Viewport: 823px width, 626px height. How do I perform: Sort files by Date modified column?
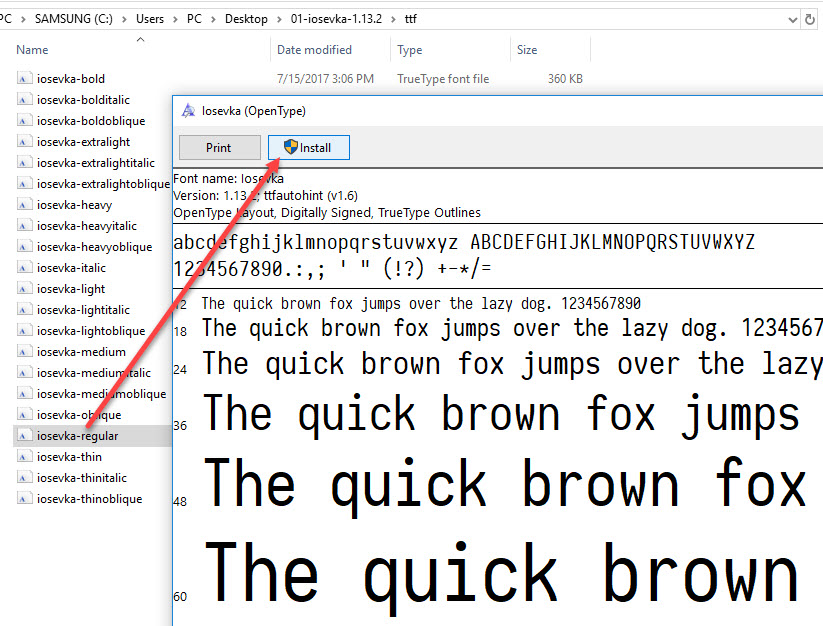[314, 50]
